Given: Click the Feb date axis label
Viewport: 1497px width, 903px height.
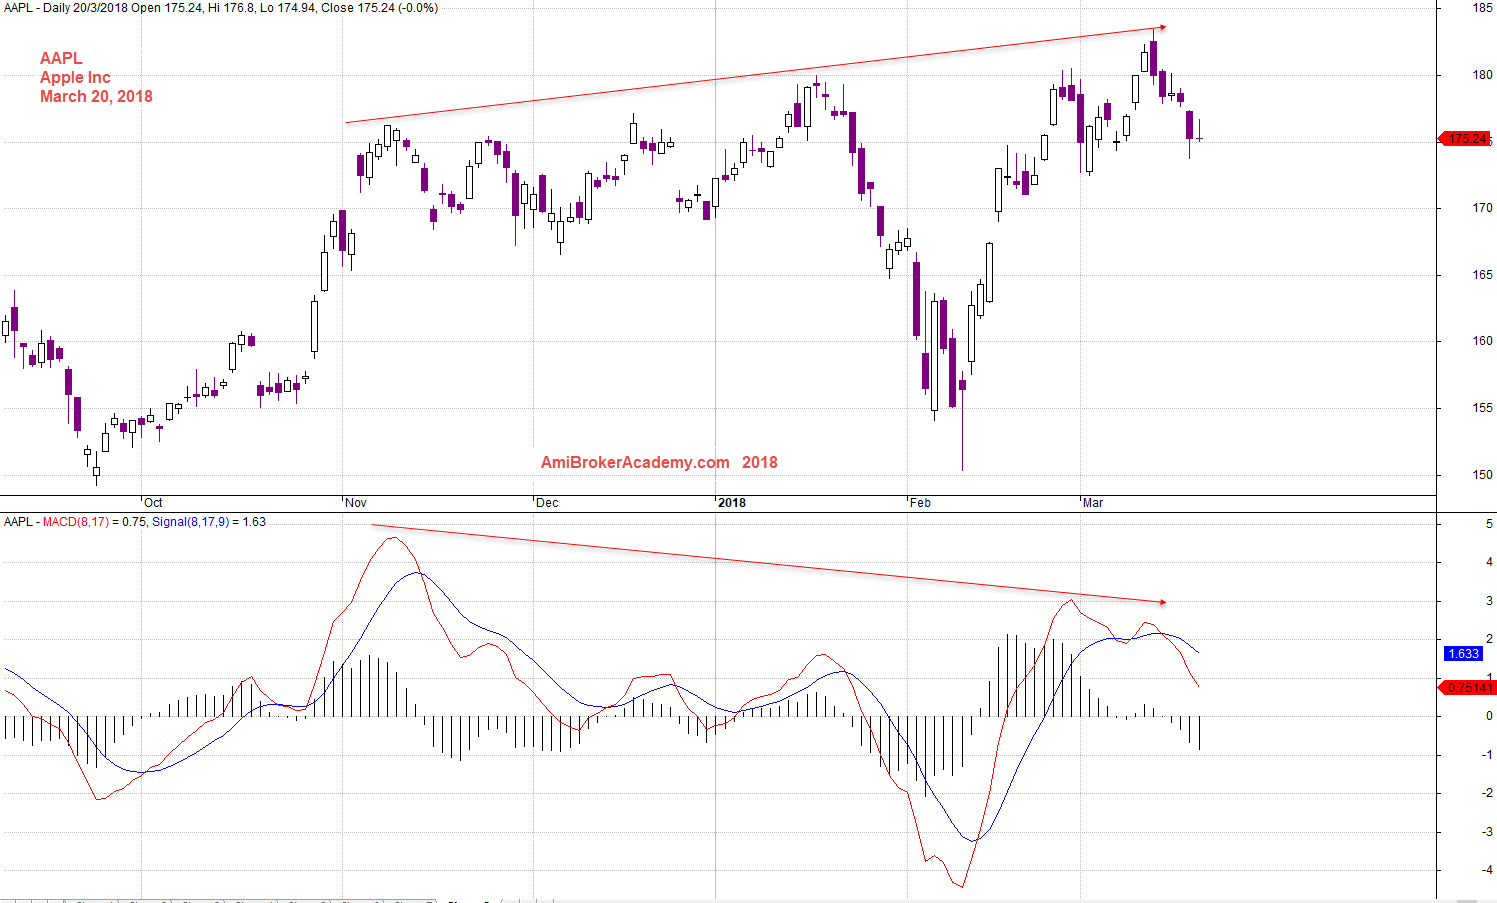Looking at the screenshot, I should click(920, 503).
